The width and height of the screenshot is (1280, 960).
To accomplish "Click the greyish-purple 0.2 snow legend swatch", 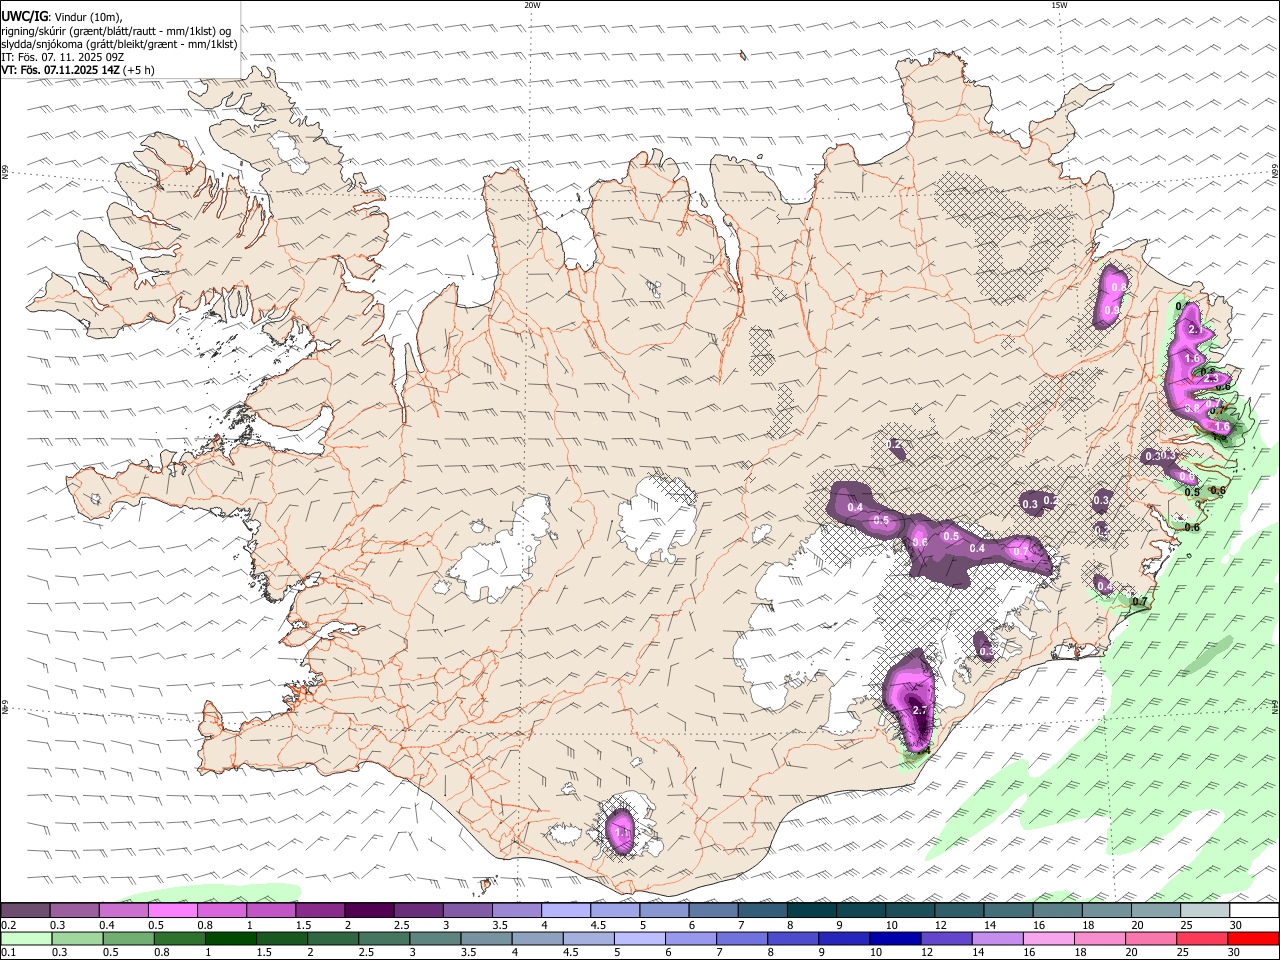I will coord(26,911).
